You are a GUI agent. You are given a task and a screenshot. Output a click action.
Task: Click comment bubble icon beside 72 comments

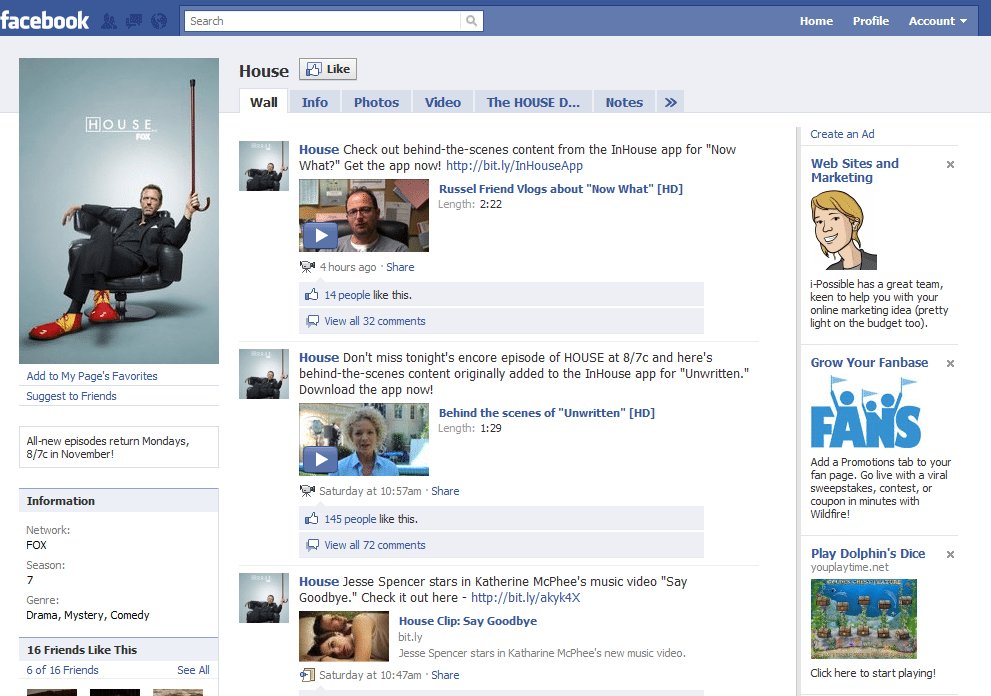tap(312, 545)
